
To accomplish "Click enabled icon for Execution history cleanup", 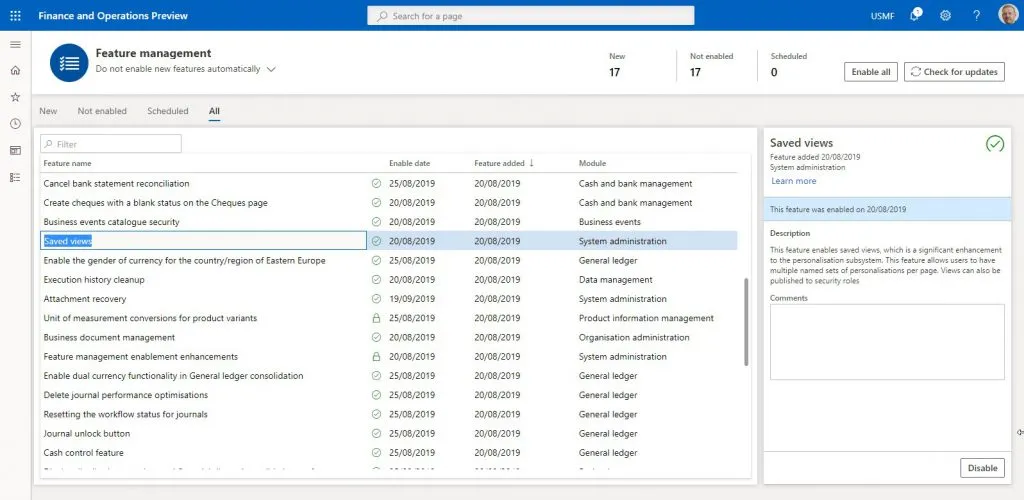I will tap(376, 279).
